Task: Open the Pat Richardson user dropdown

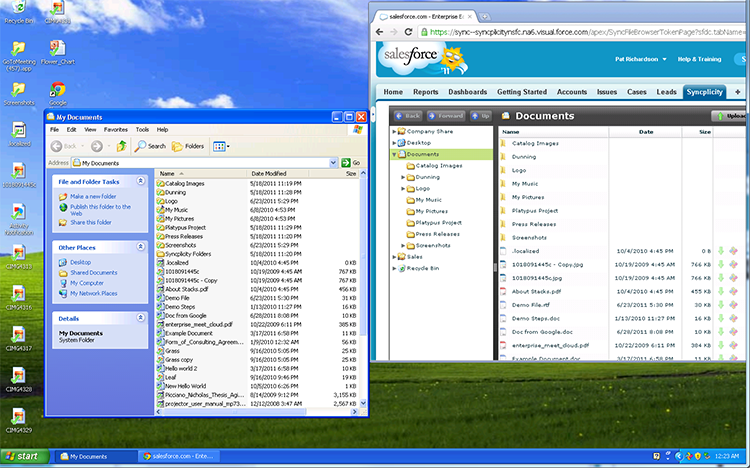Action: [640, 59]
